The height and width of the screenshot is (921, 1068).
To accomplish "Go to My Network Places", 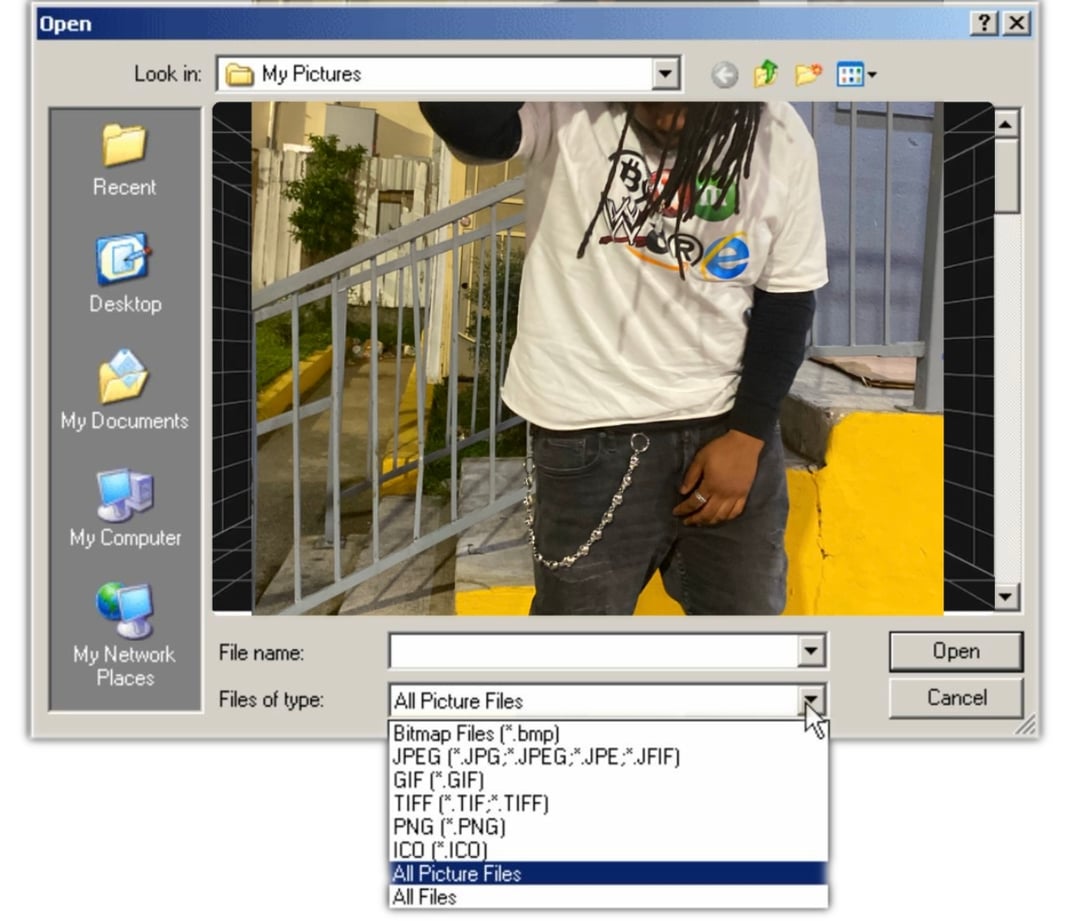I will [x=123, y=625].
